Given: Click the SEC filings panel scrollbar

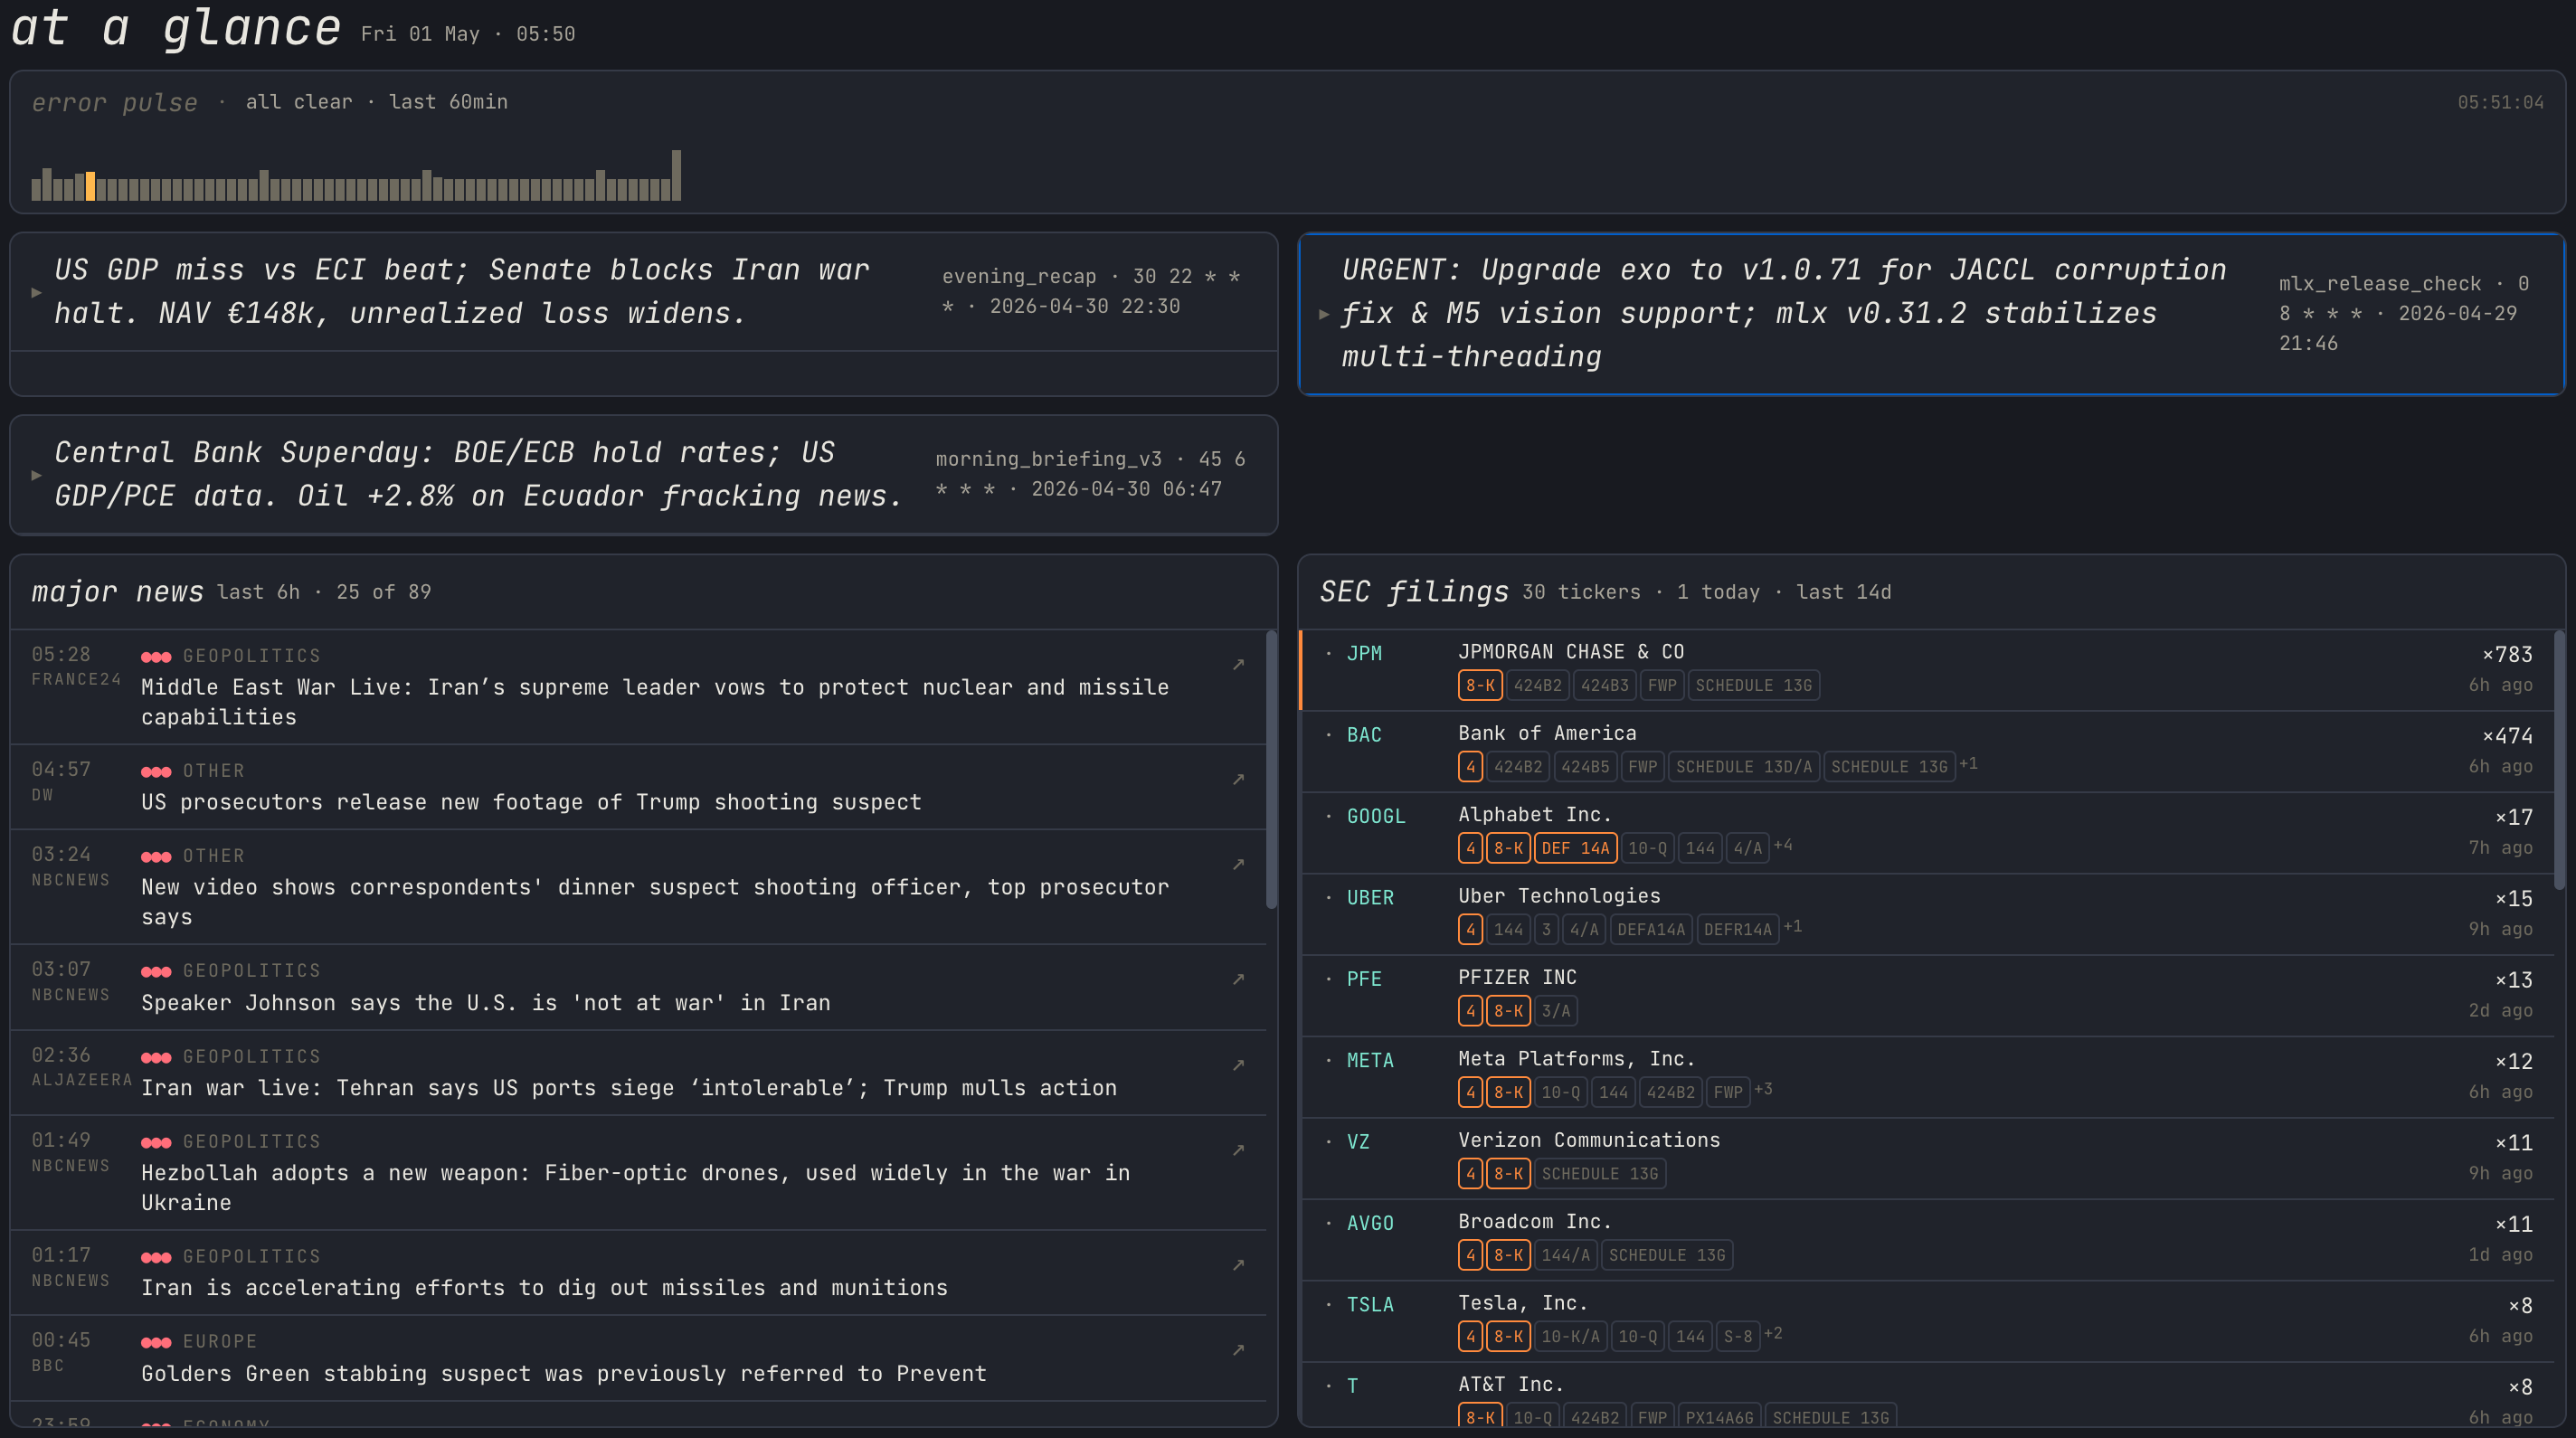Looking at the screenshot, I should click(2559, 760).
